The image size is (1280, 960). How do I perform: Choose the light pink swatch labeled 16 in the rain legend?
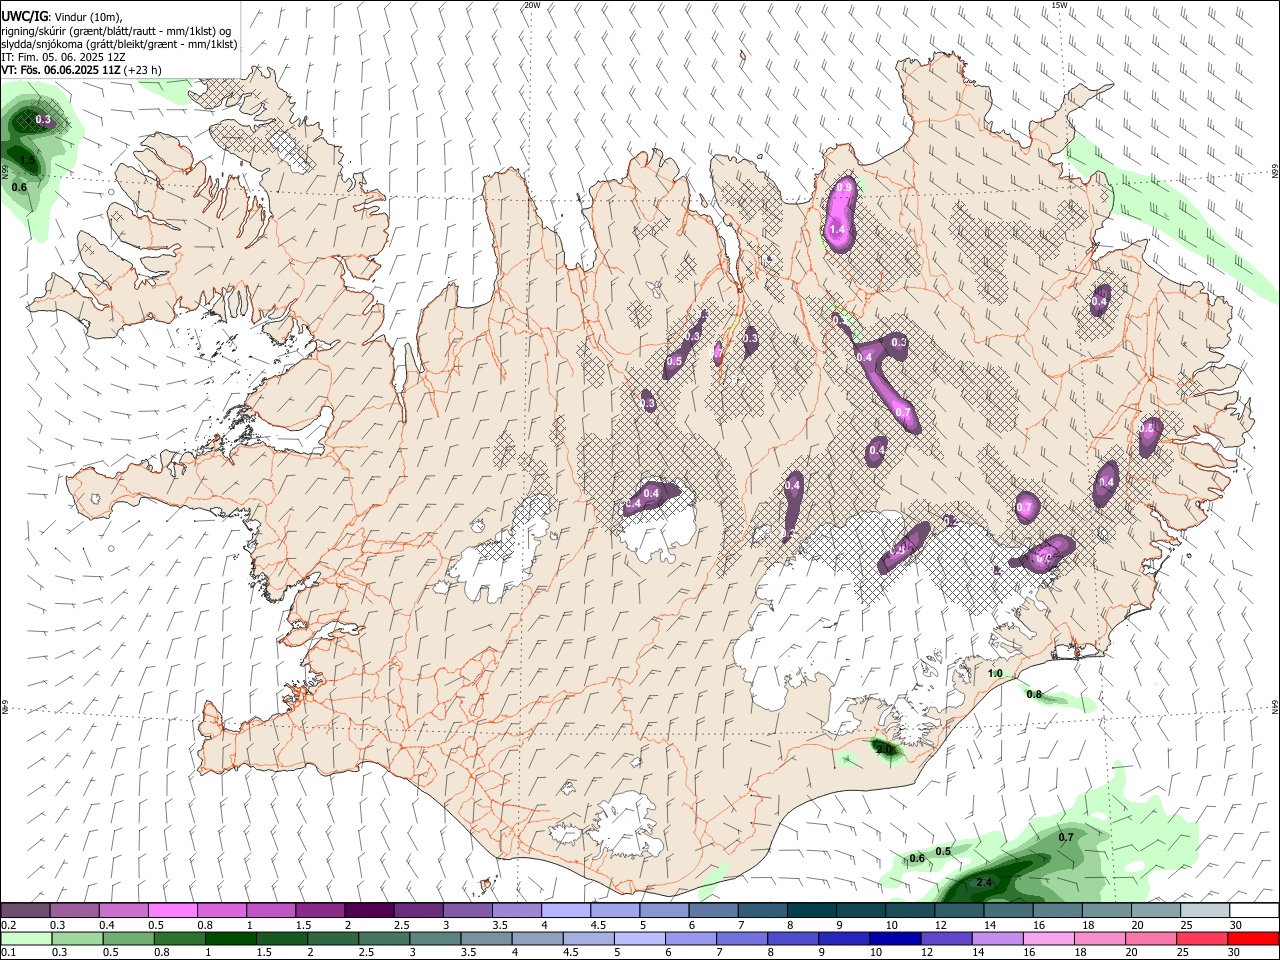pos(1048,938)
